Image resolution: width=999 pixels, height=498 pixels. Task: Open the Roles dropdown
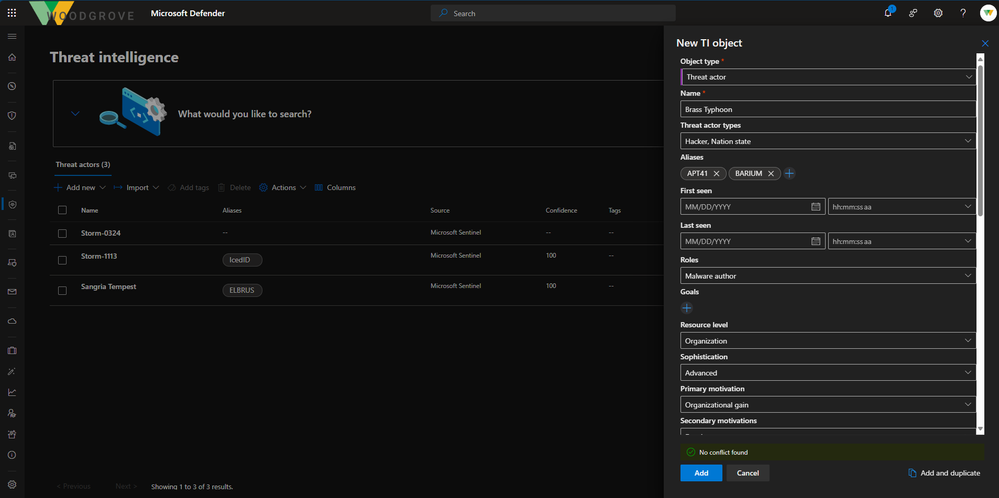pos(828,276)
